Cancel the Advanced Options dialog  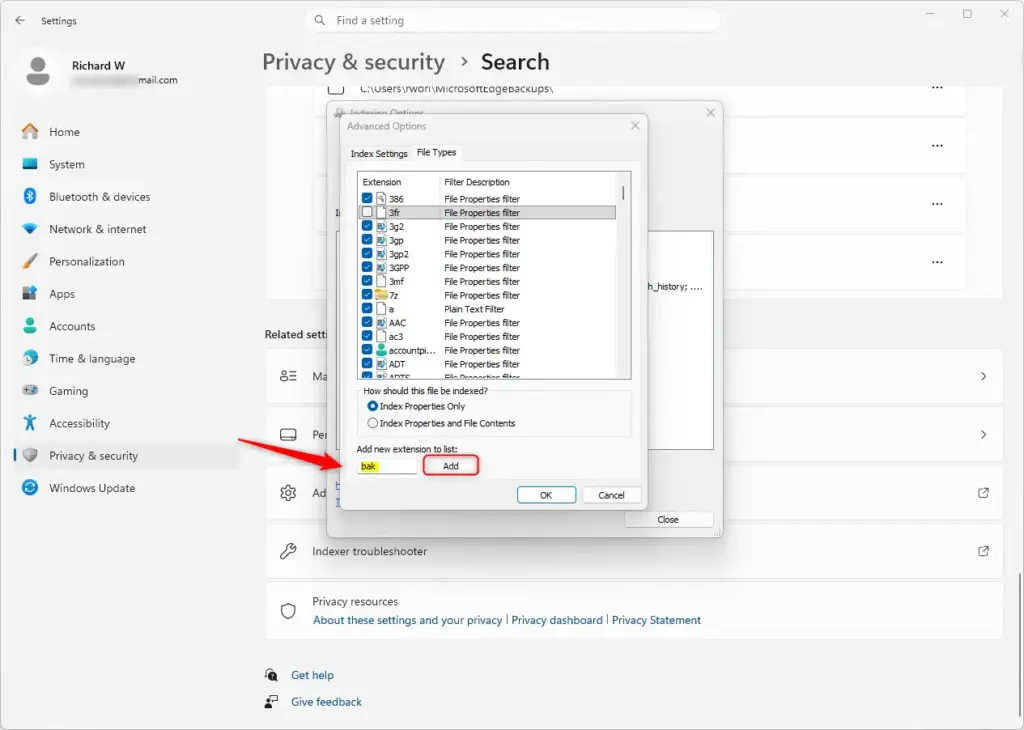point(611,495)
